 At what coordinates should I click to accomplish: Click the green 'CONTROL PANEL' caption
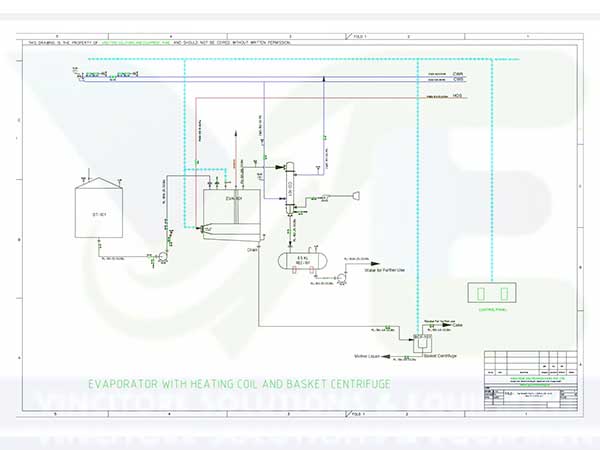point(493,310)
